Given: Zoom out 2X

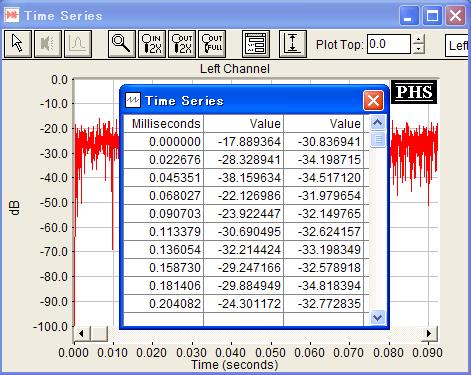Looking at the screenshot, I should coord(182,44).
